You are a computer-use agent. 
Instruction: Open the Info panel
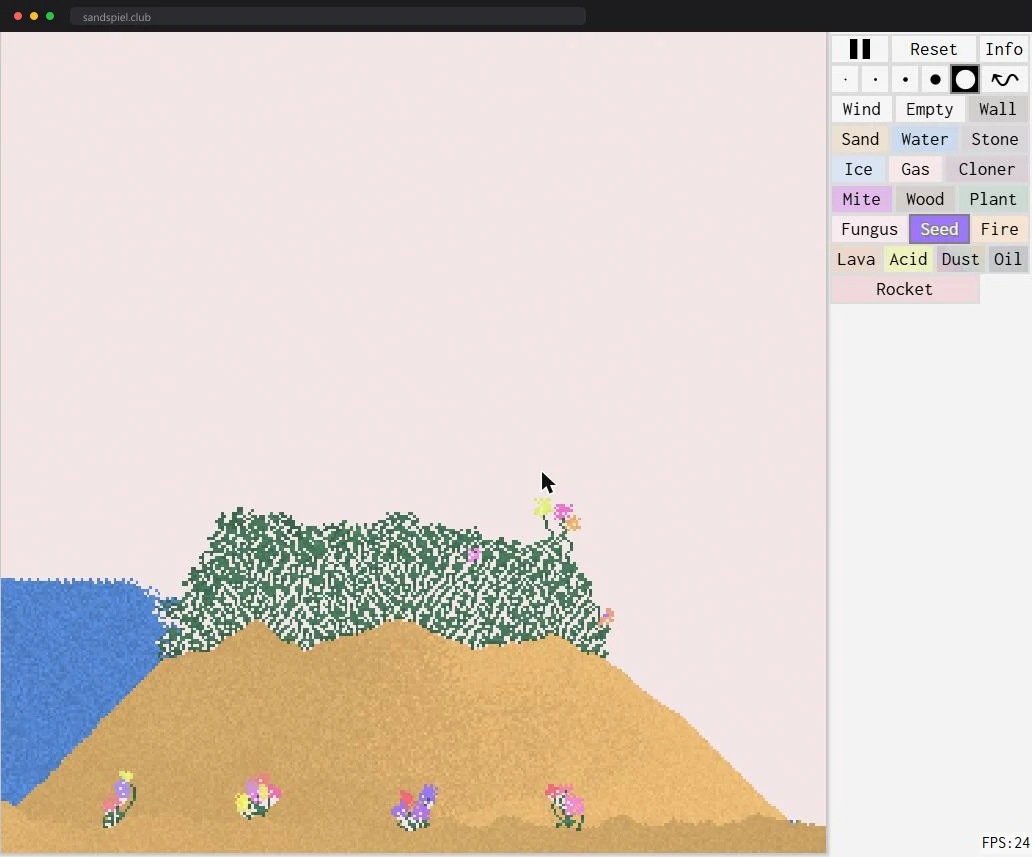[x=1004, y=49]
